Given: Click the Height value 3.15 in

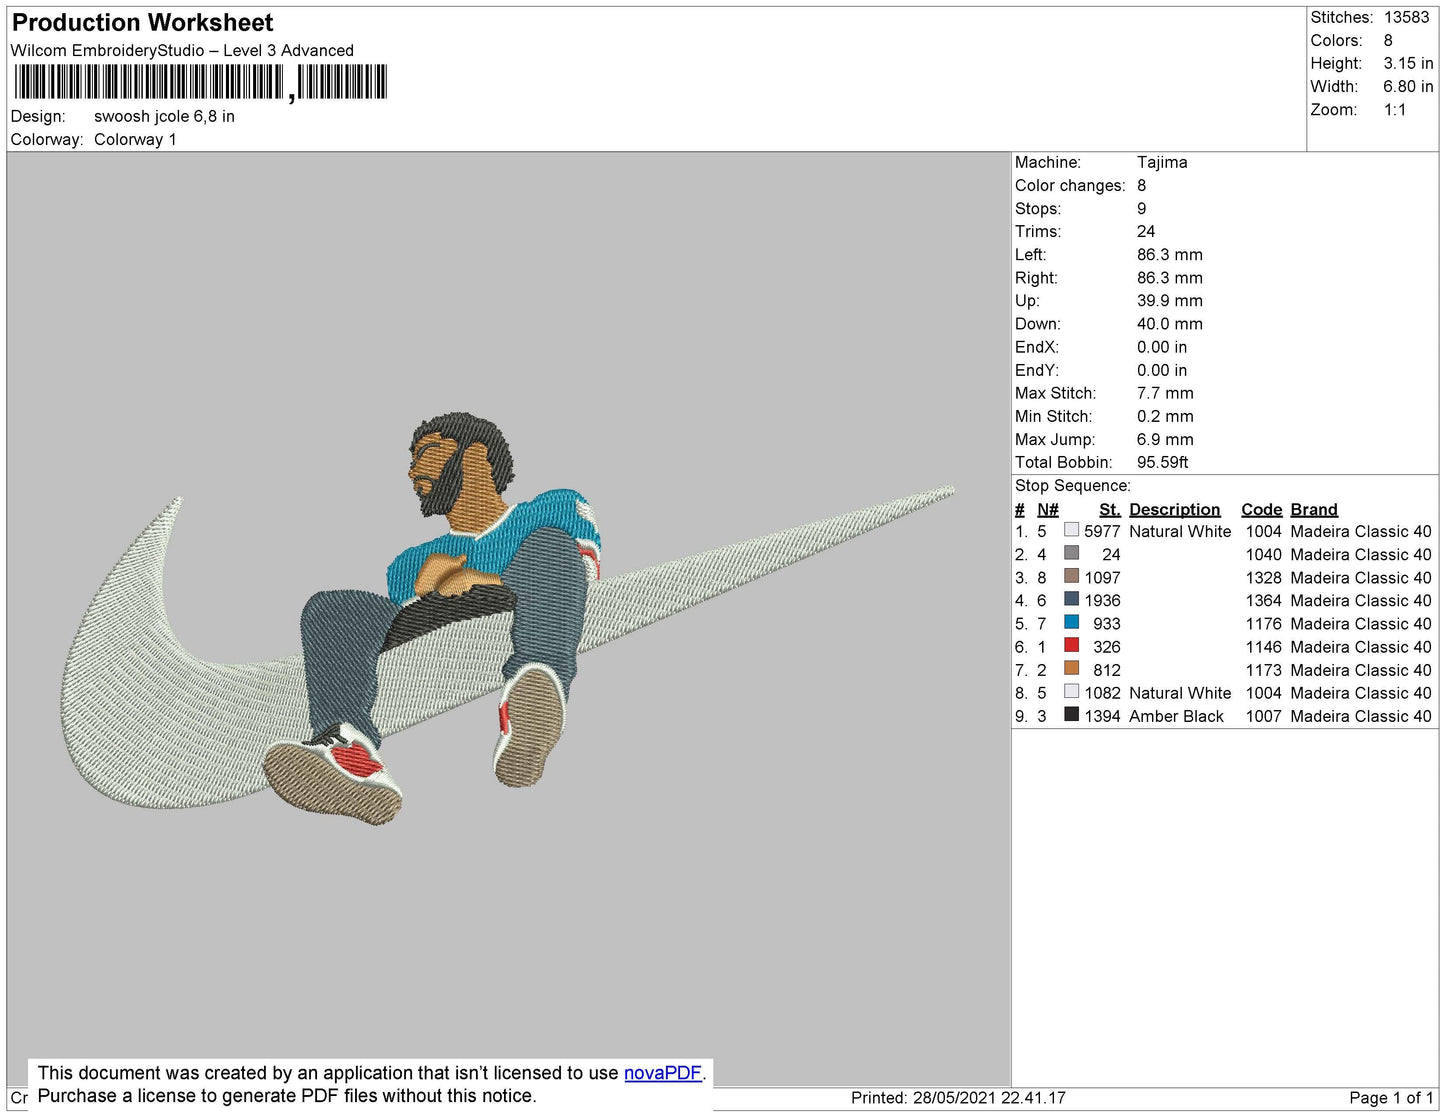Looking at the screenshot, I should point(1408,63).
